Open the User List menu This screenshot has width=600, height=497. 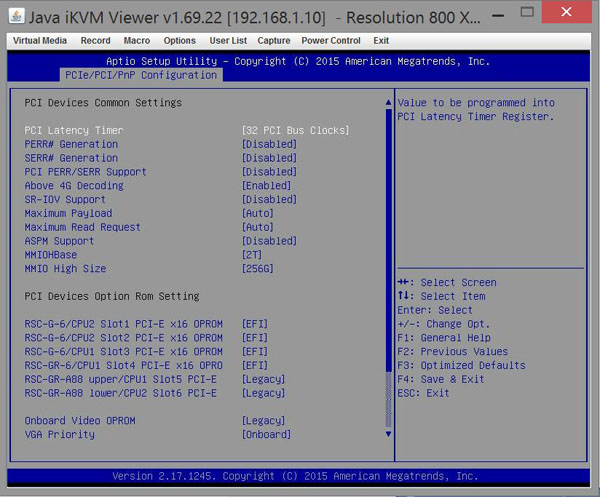pyautogui.click(x=228, y=41)
